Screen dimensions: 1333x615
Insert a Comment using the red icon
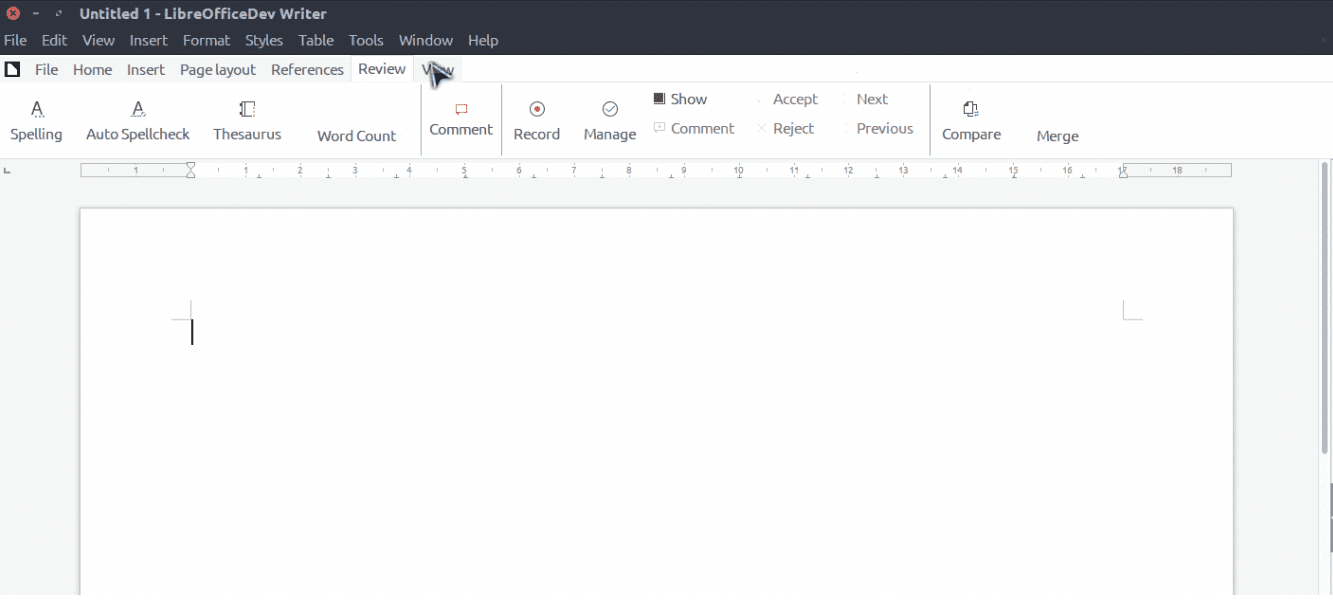[461, 120]
